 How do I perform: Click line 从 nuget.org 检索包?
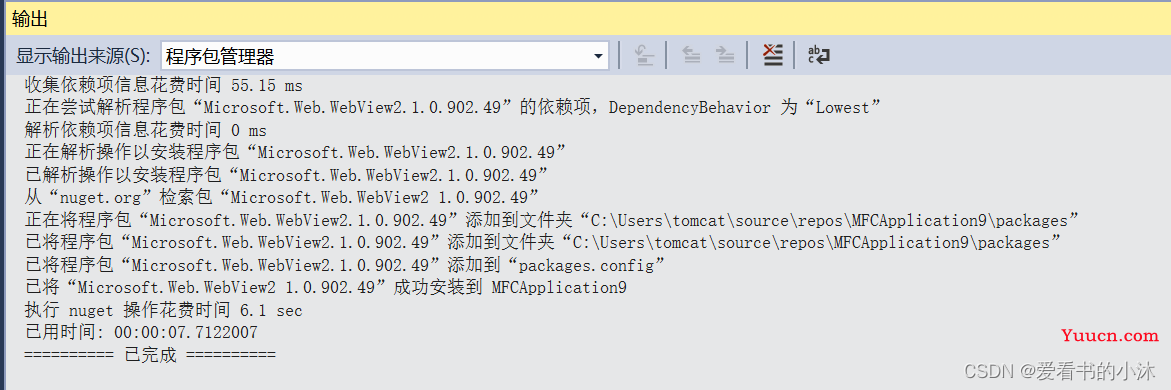(x=282, y=197)
